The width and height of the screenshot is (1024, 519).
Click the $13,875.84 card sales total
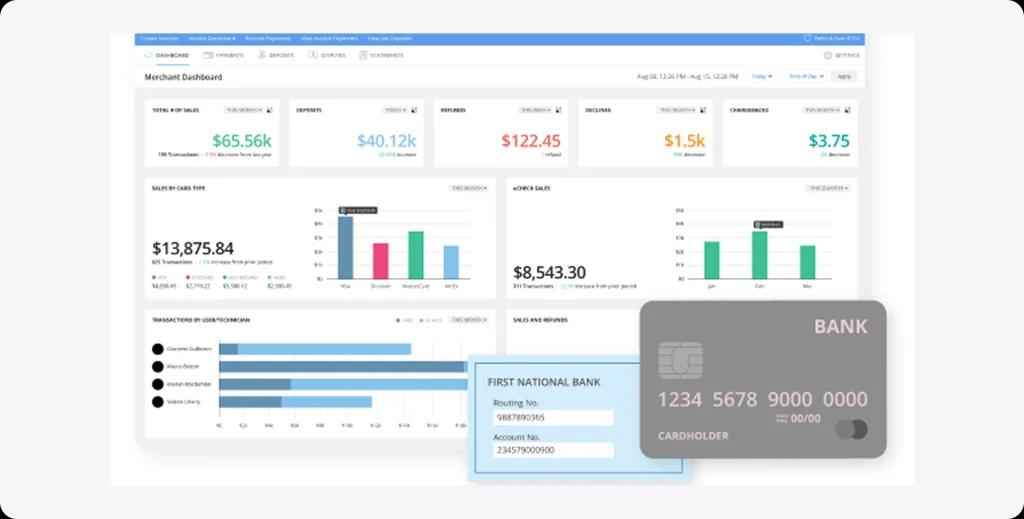[193, 248]
